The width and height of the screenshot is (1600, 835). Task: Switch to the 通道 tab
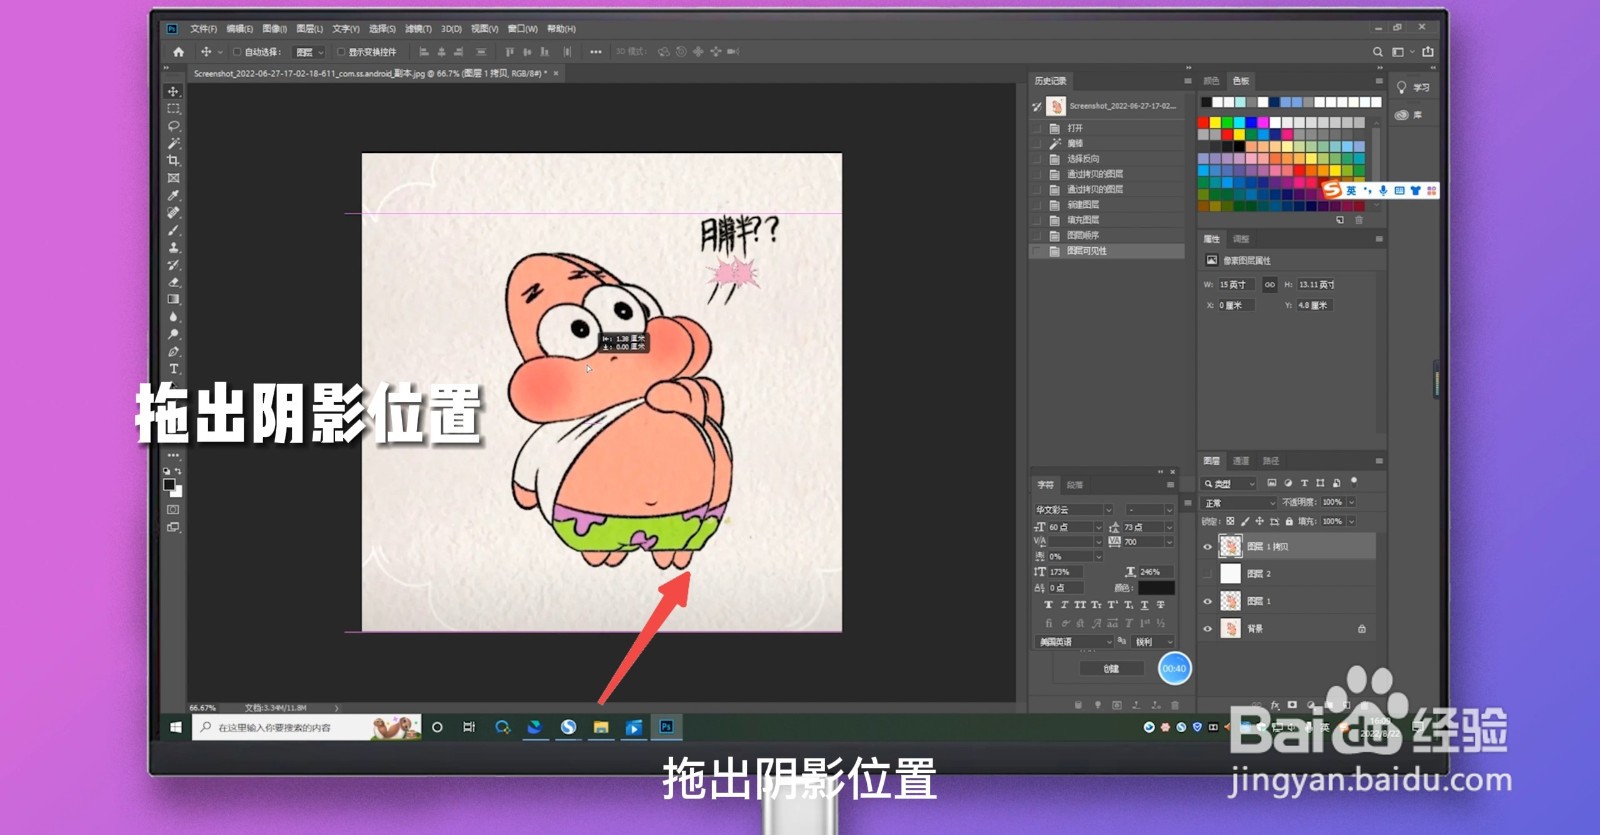1241,461
